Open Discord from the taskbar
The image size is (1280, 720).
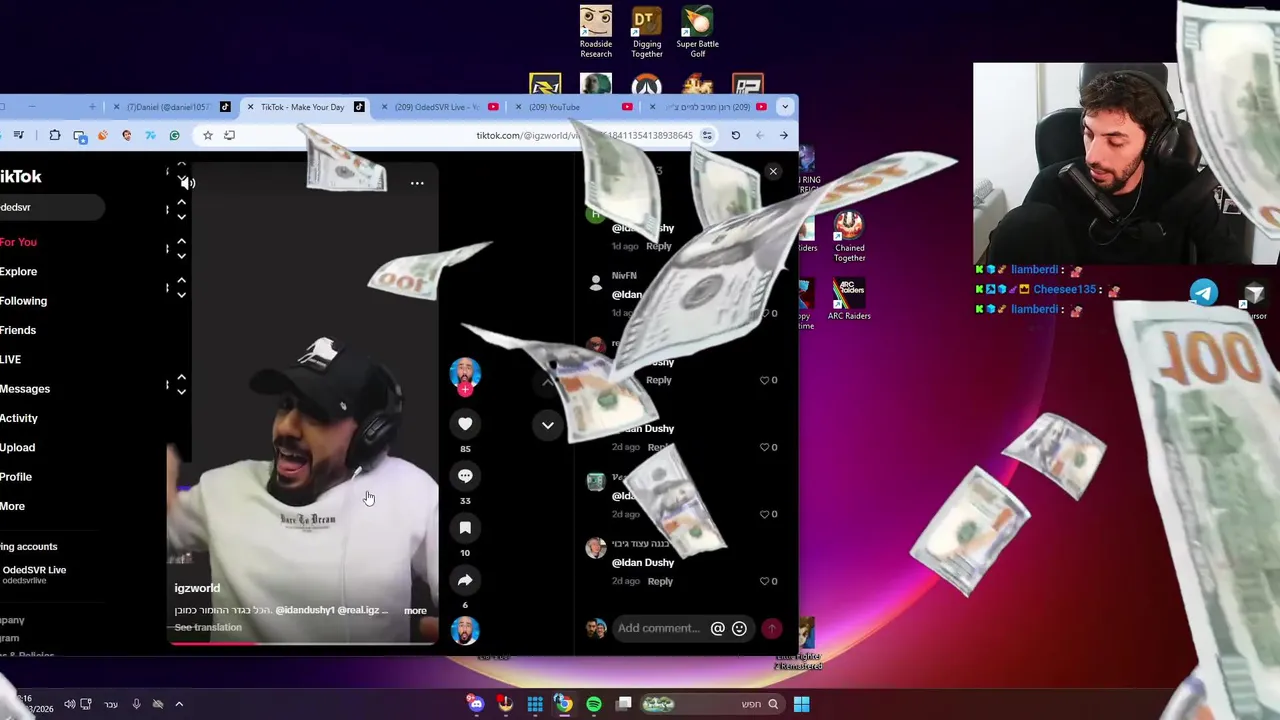[476, 704]
